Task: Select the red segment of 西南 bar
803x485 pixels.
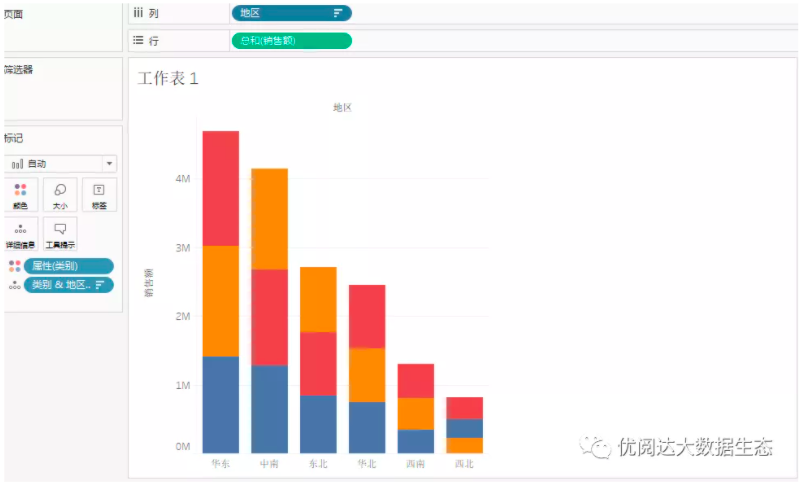Action: (415, 380)
